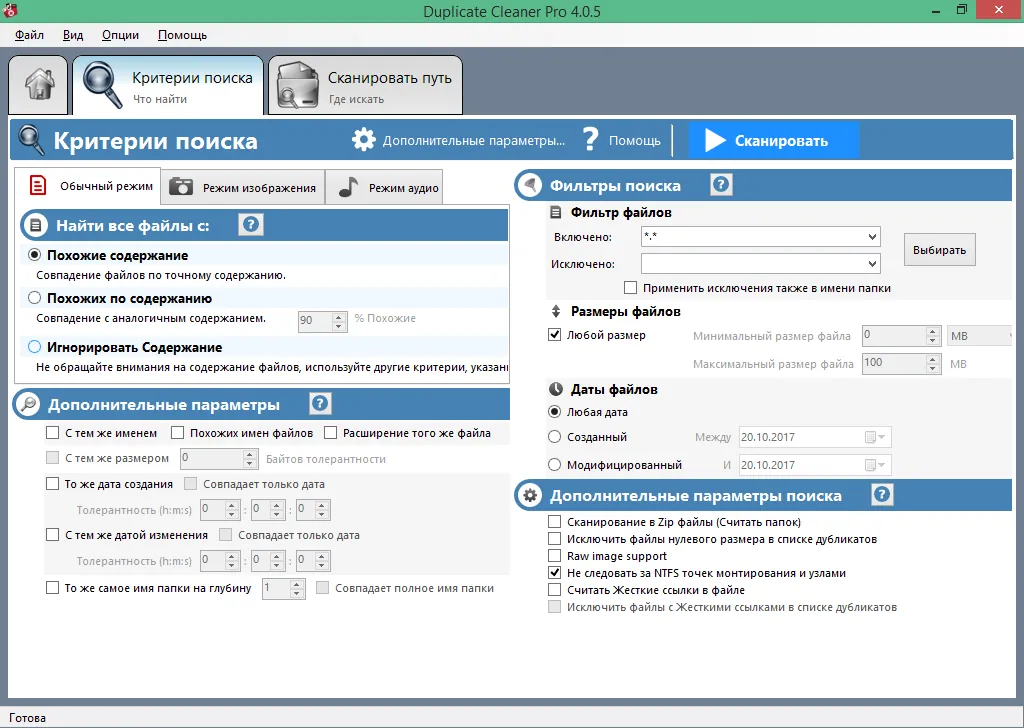Click the Помощь text in blue toolbar

tap(635, 140)
